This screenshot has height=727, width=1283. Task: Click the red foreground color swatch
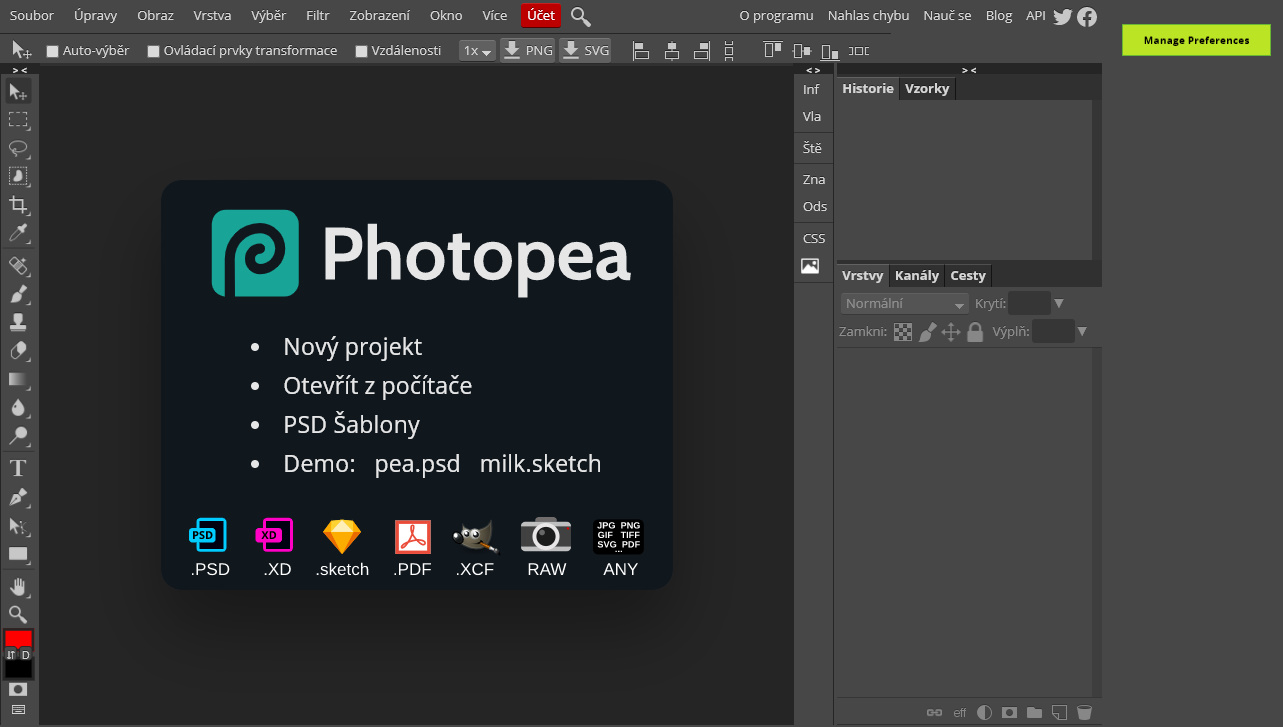[x=18, y=638]
